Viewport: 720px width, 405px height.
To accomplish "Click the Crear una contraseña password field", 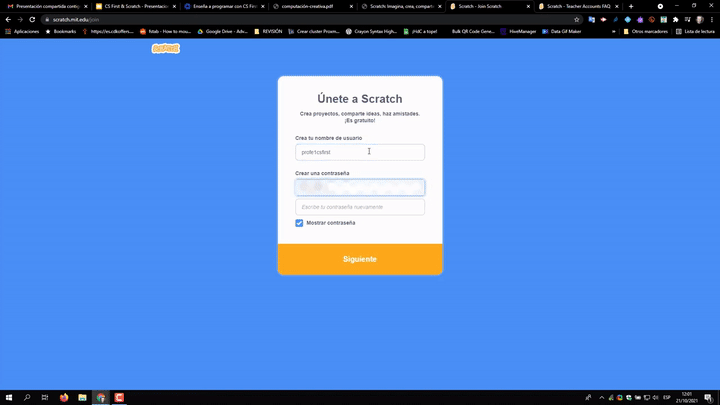I will (x=359, y=187).
